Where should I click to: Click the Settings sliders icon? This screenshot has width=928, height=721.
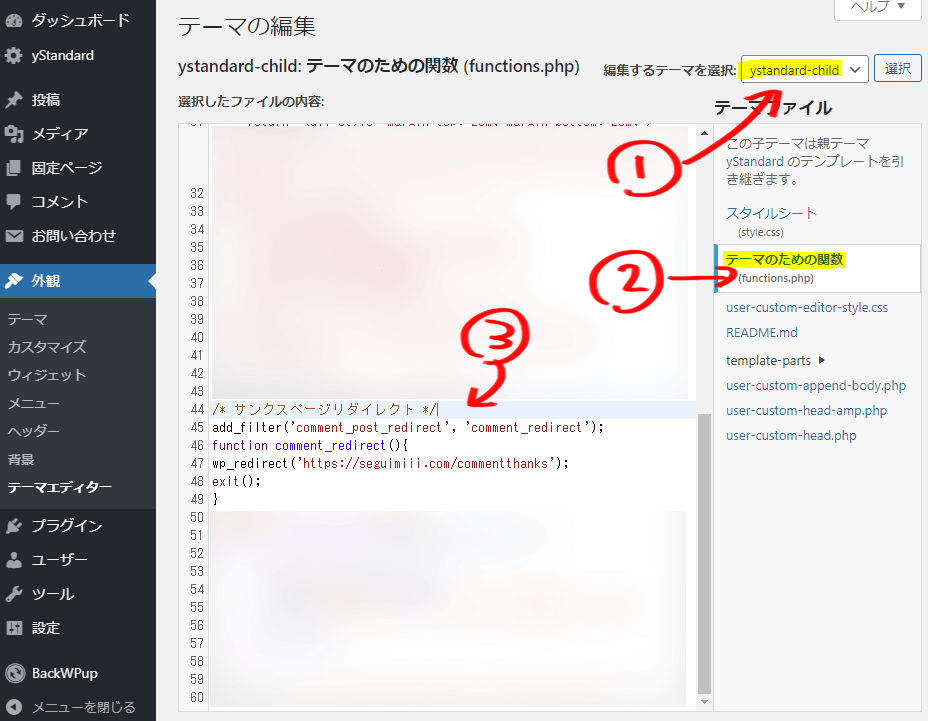tap(14, 628)
